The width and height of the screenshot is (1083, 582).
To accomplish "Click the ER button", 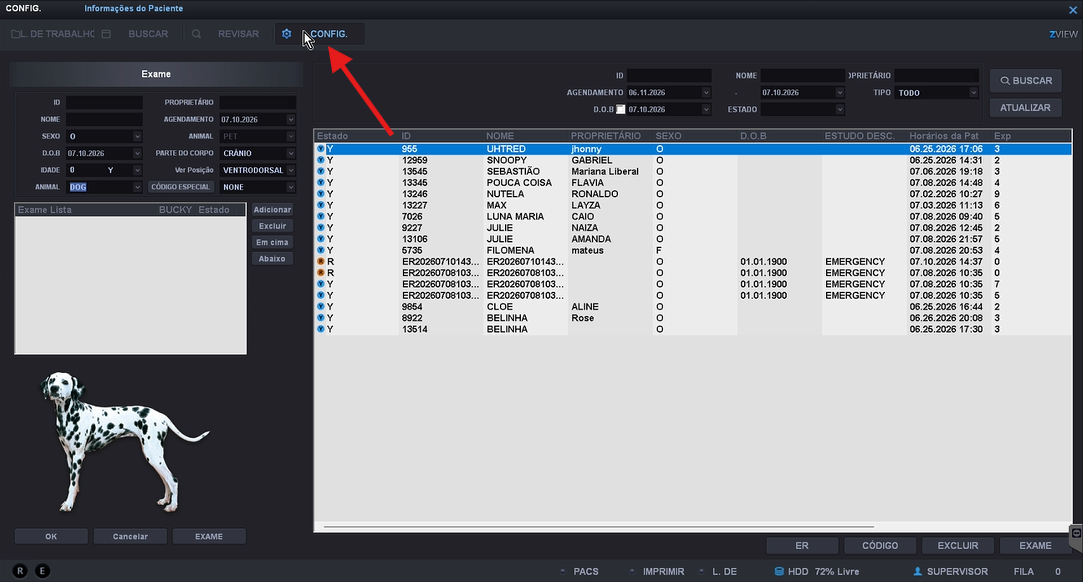I will click(x=802, y=545).
